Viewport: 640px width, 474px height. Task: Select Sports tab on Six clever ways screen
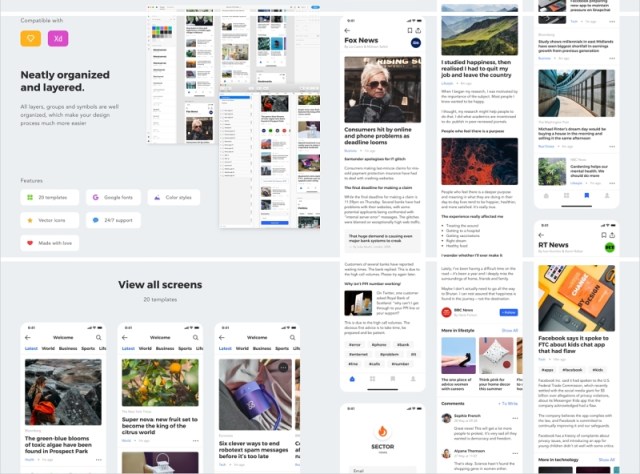[282, 349]
